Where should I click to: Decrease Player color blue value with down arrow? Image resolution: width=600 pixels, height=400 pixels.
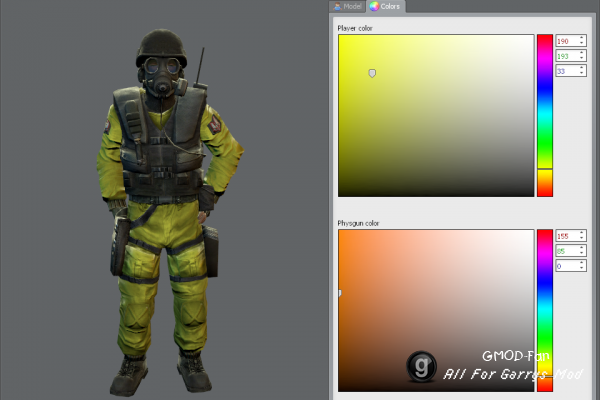(582, 73)
